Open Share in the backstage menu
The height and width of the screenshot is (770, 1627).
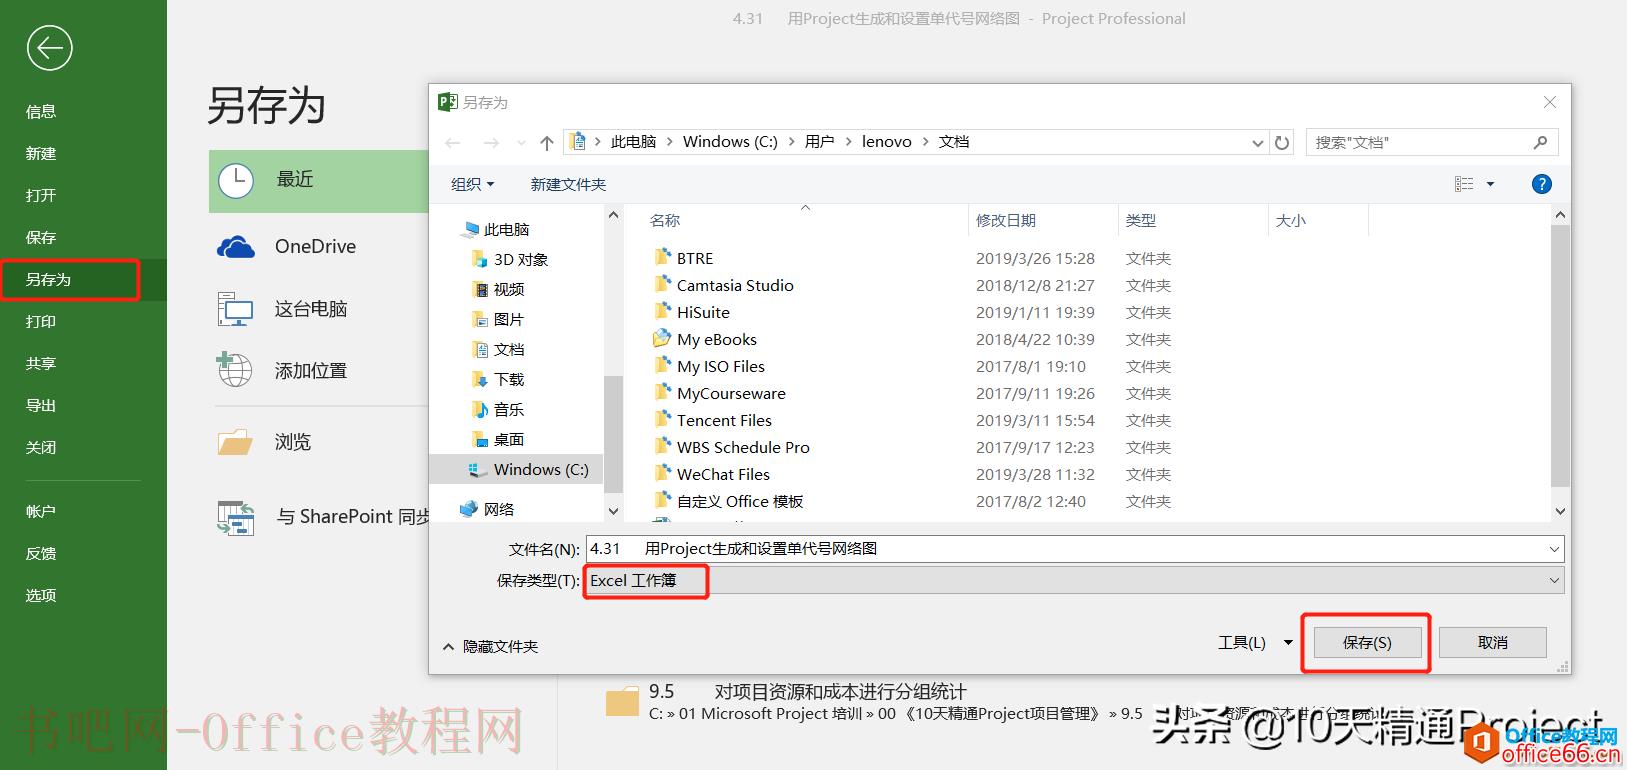coord(41,363)
